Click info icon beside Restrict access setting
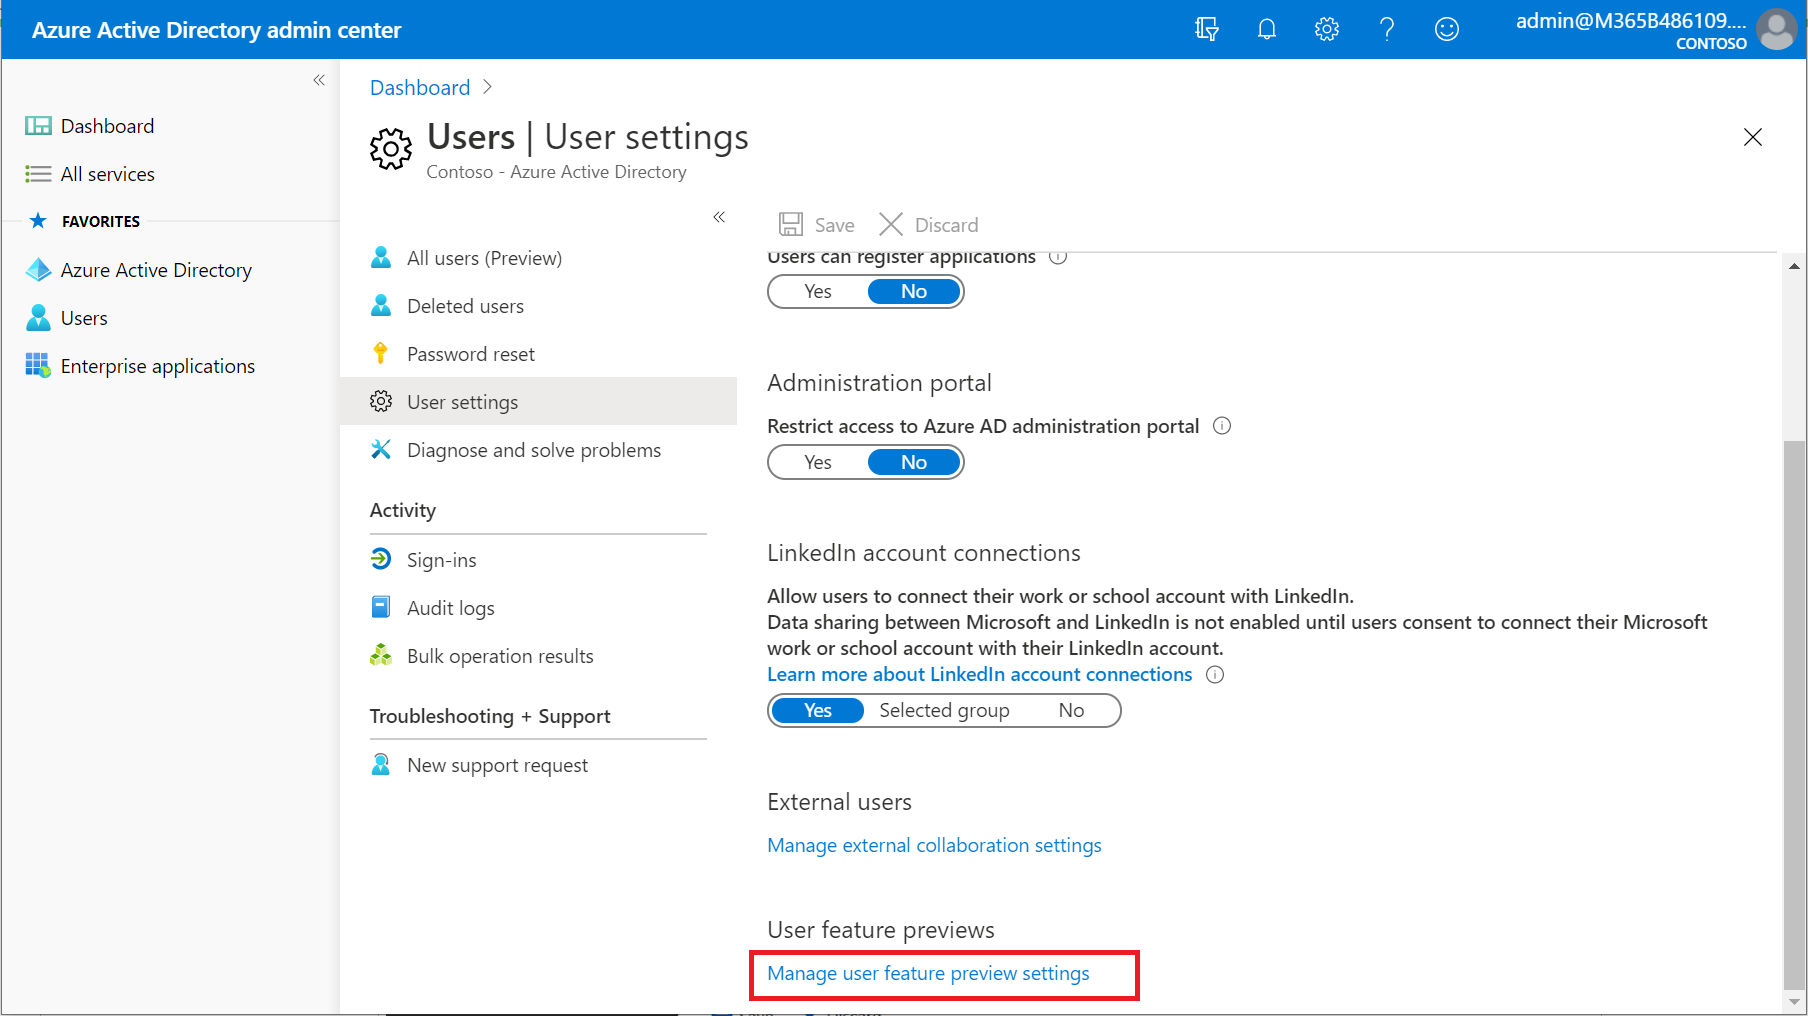The image size is (1808, 1016). (1222, 426)
